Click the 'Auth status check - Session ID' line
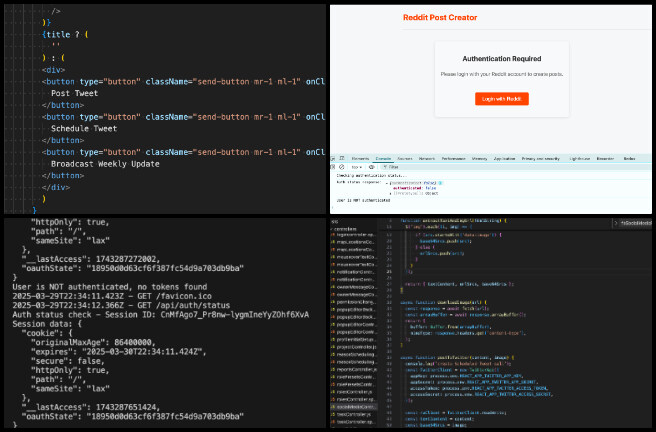 (x=161, y=314)
